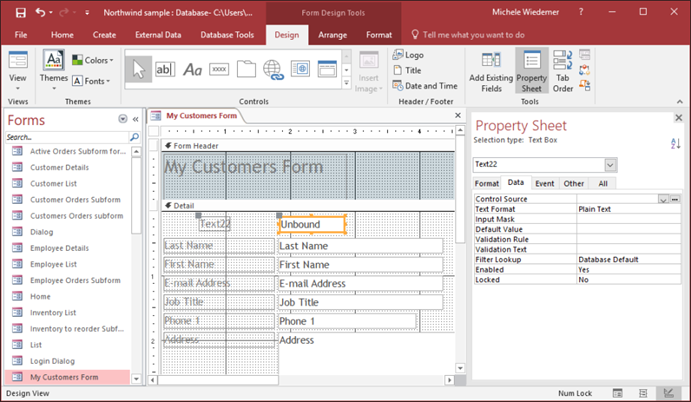
Task: Close the My Customers Form tab
Action: coord(458,115)
